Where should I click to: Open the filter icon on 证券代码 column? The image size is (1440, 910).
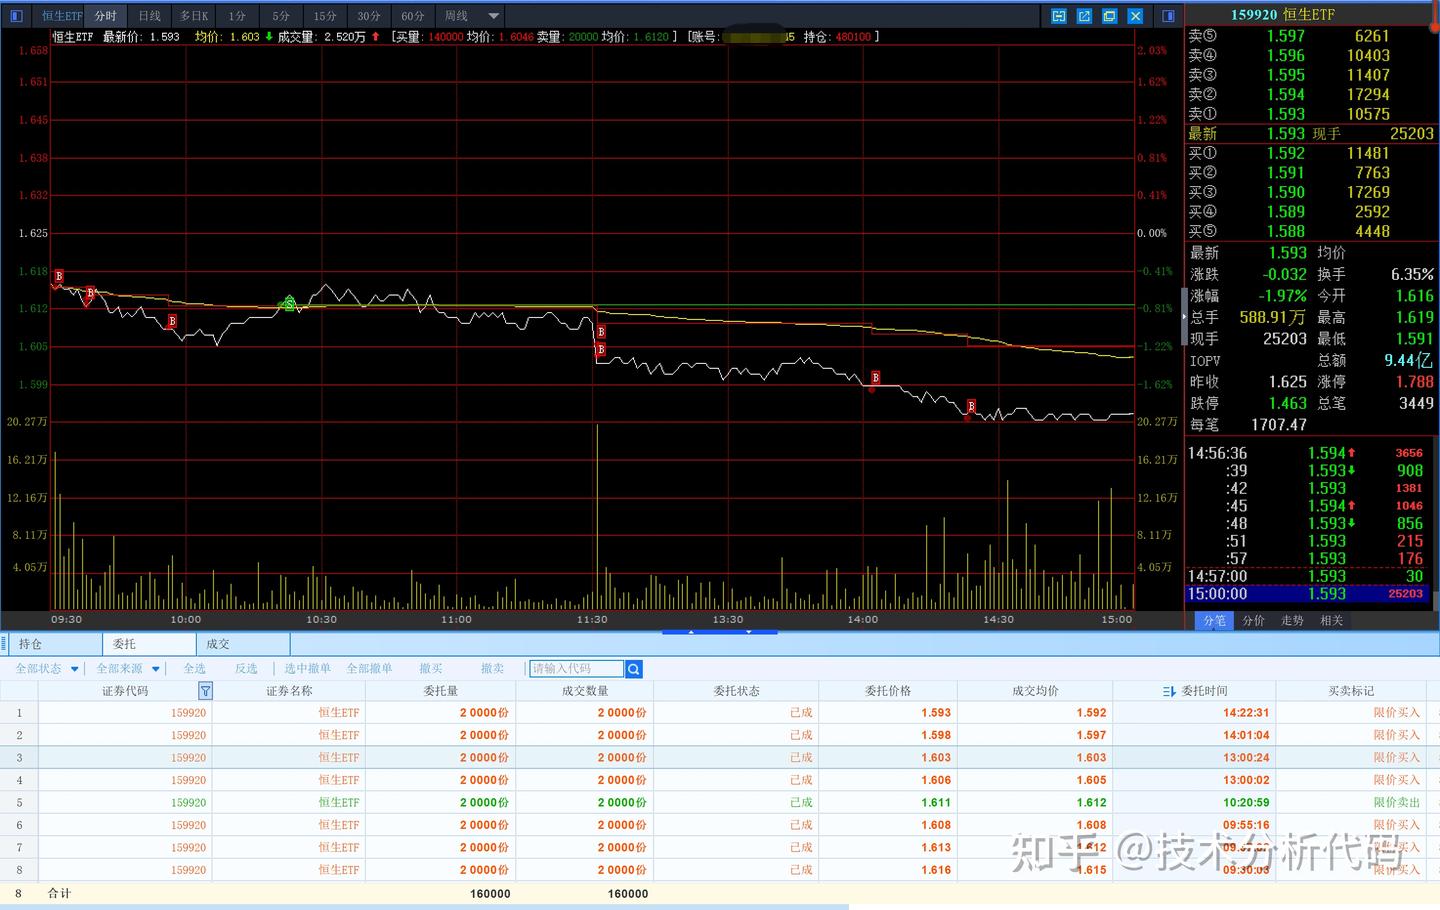[x=205, y=691]
